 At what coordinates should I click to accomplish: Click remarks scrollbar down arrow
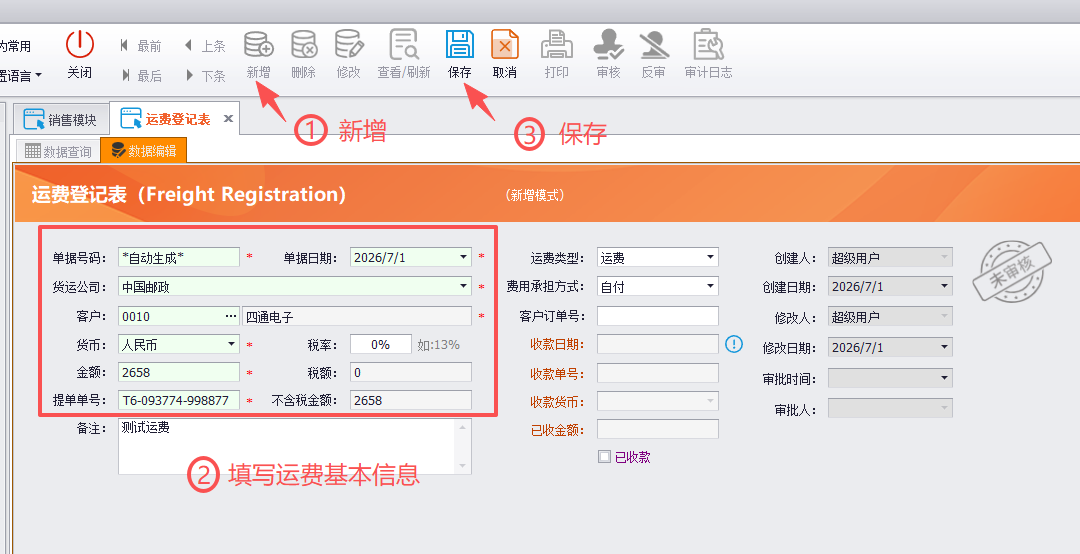463,466
